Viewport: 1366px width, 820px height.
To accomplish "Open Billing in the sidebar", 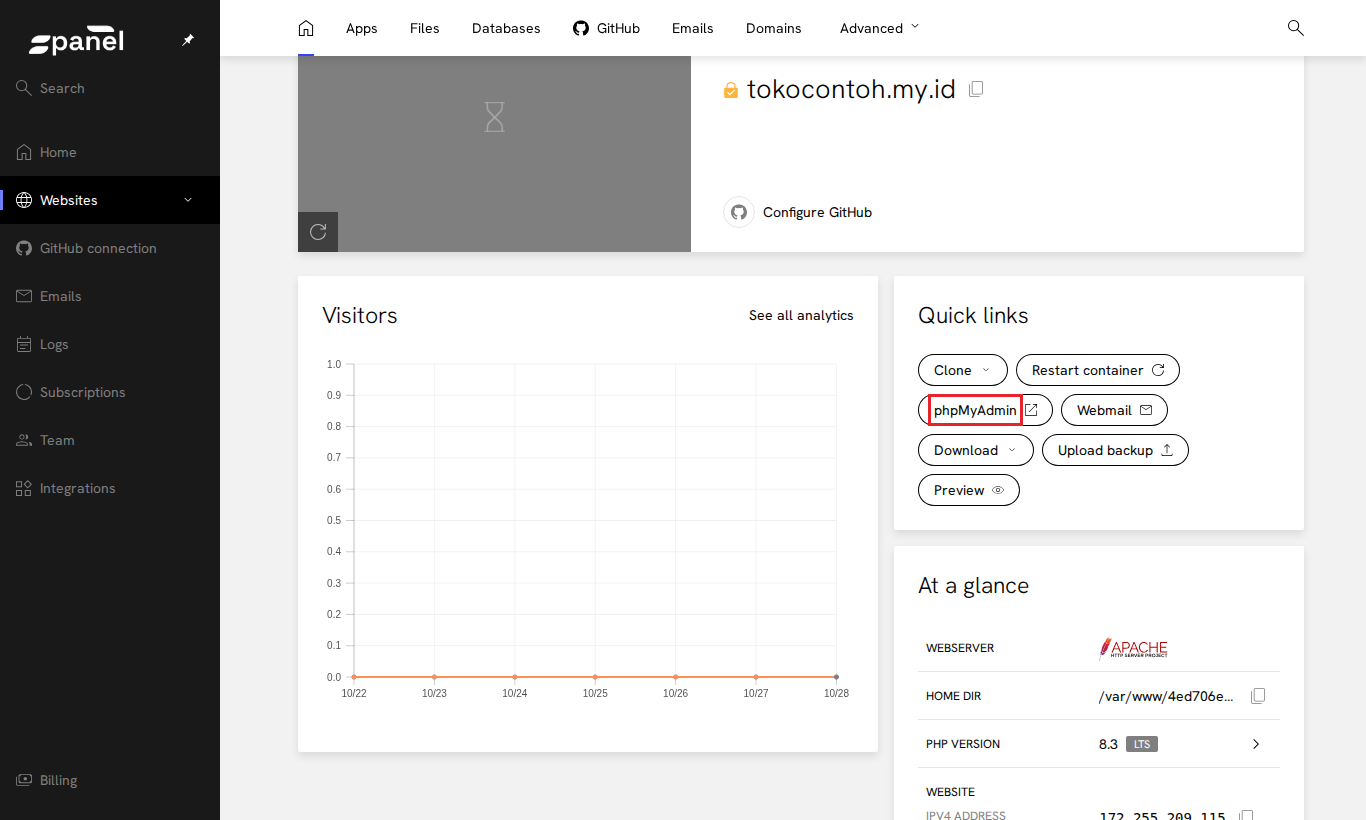I will [x=110, y=780].
